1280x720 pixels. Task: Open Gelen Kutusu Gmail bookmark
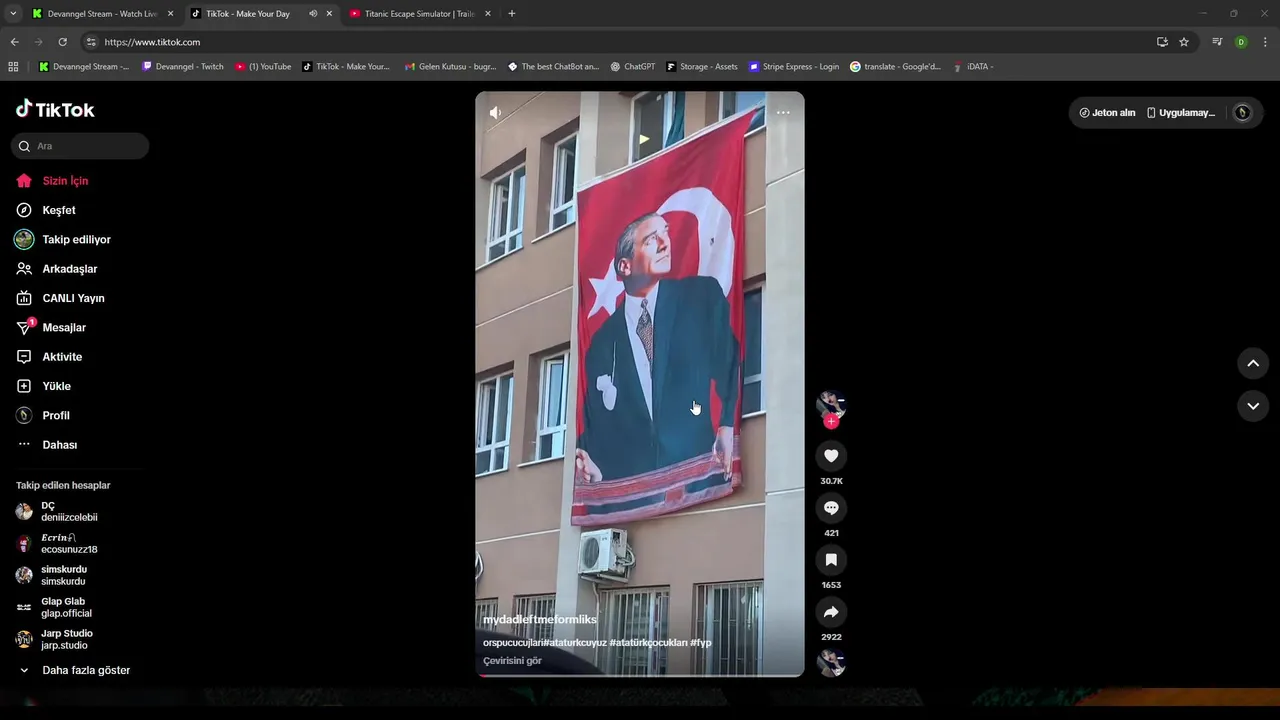point(450,67)
